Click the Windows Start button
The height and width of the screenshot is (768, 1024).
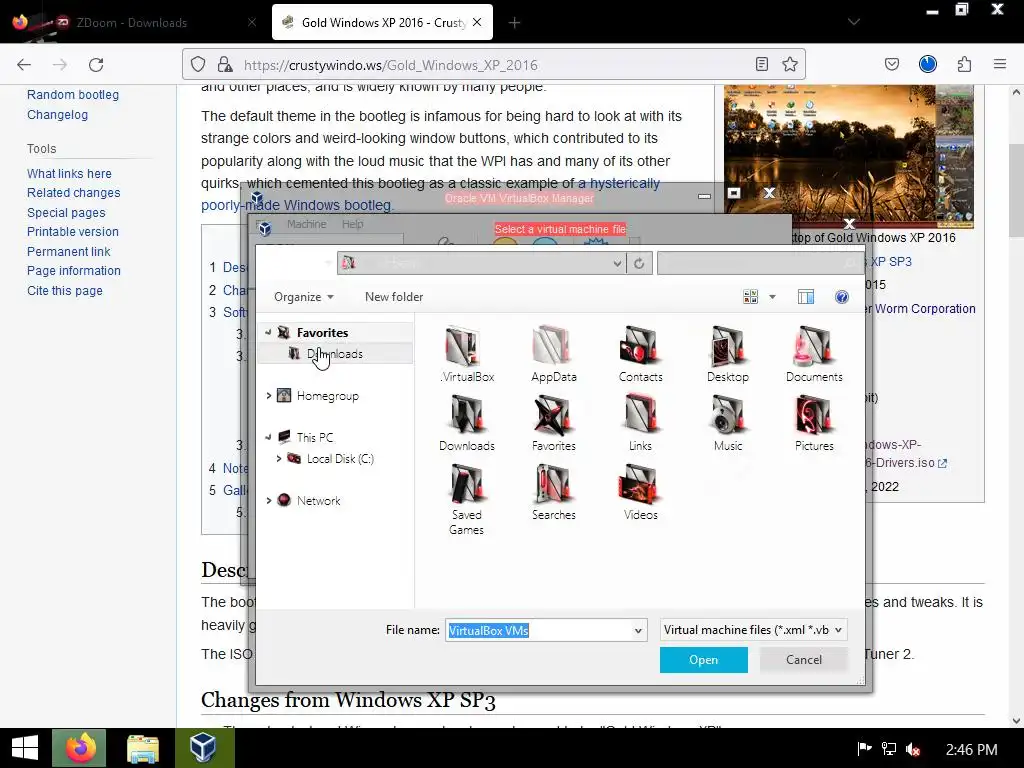[25, 748]
